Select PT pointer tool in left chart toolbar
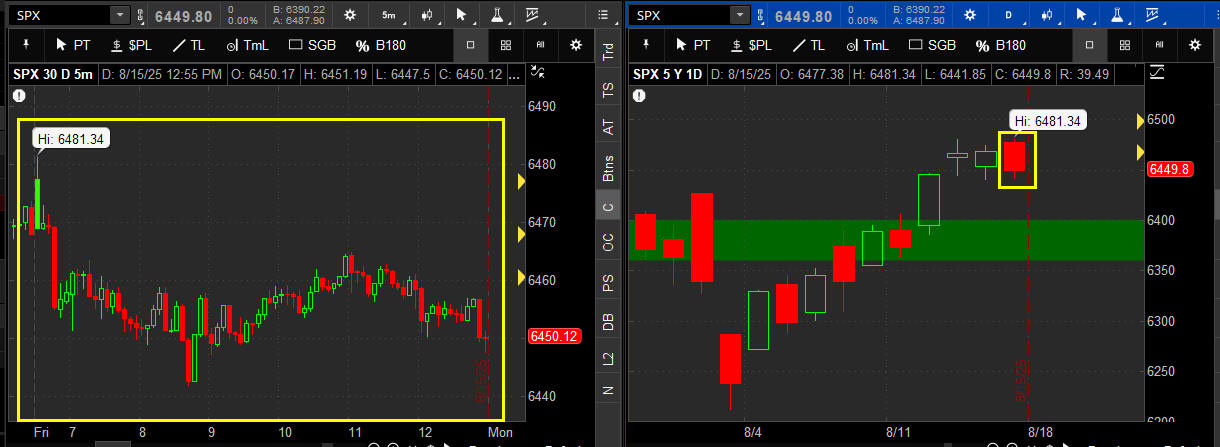 [x=75, y=45]
